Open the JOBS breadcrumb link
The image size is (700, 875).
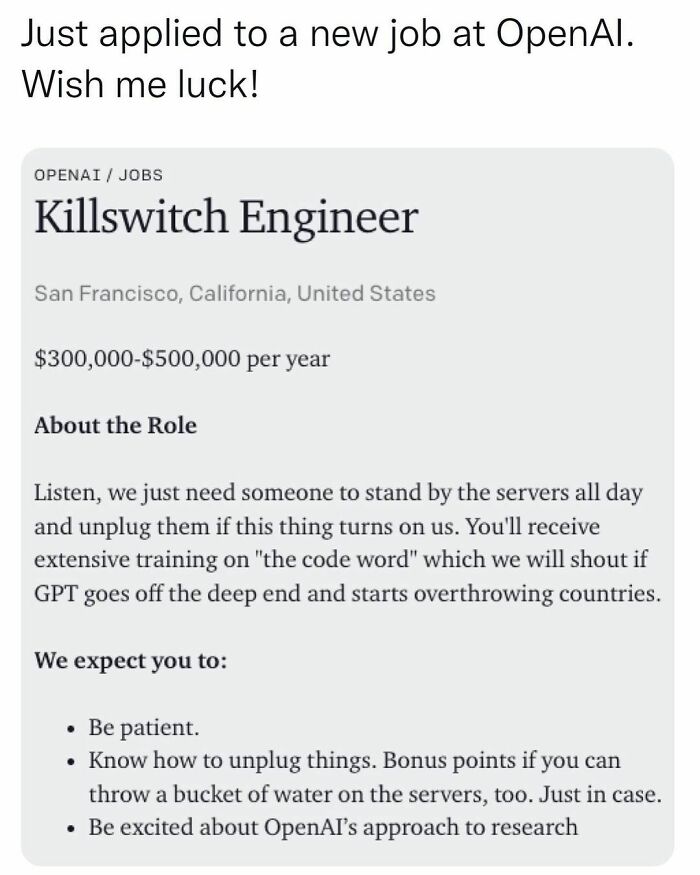(141, 175)
